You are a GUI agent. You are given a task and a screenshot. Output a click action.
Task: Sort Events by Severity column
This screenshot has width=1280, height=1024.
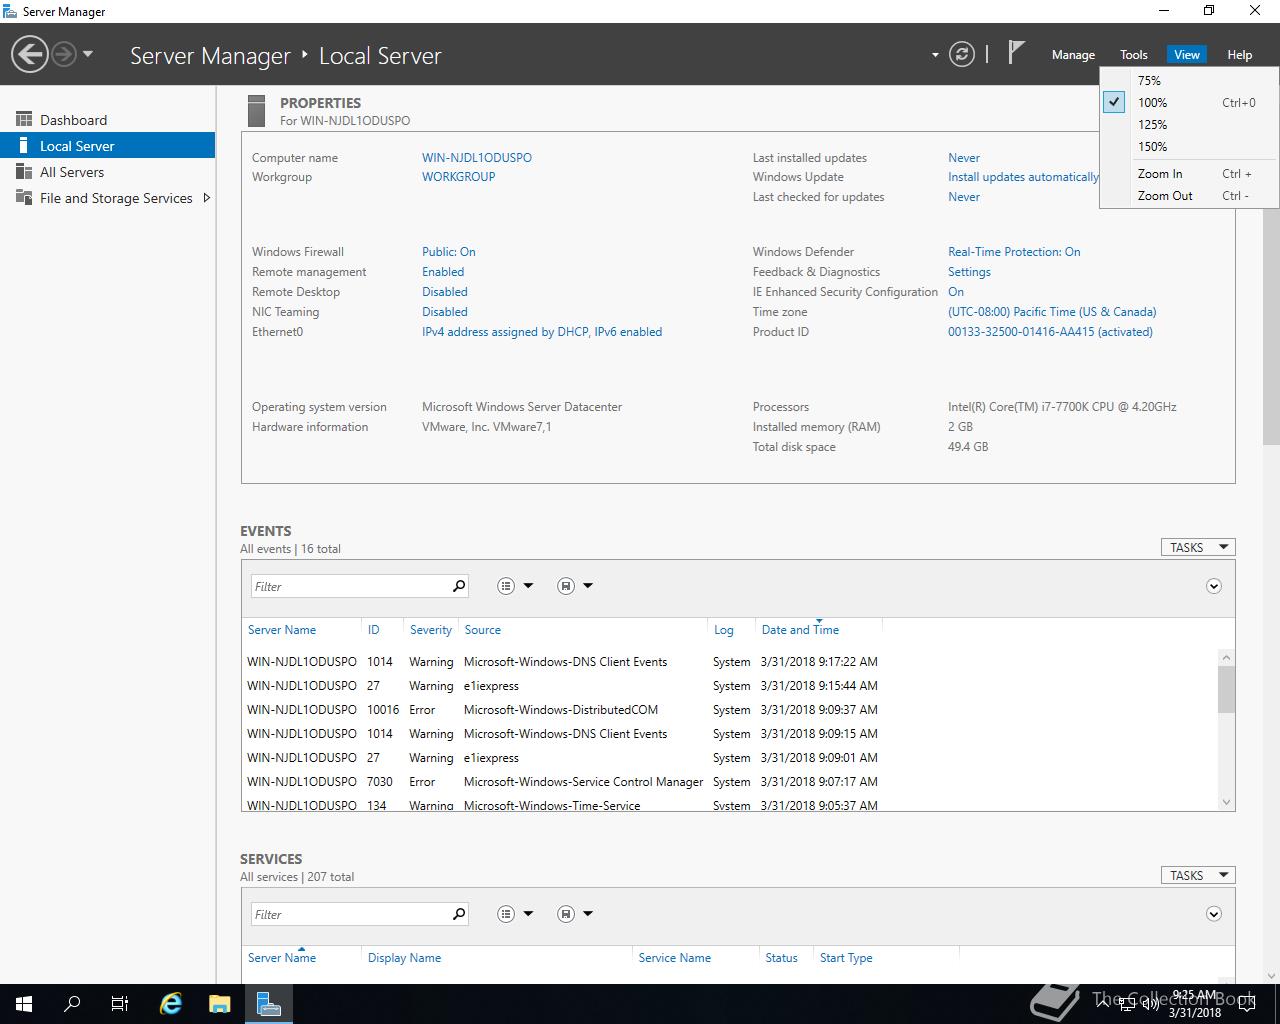tap(431, 630)
